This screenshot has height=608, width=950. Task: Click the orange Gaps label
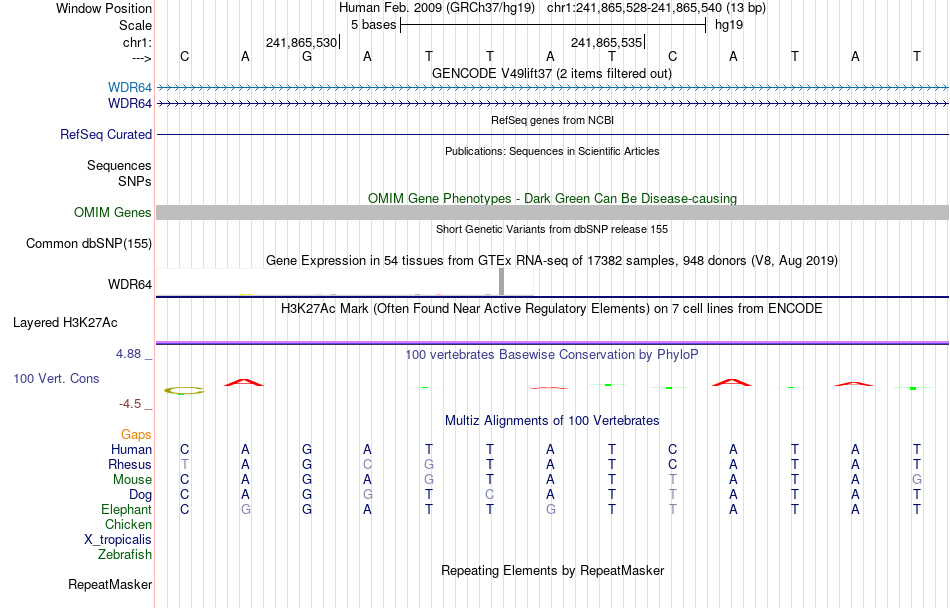(136, 434)
